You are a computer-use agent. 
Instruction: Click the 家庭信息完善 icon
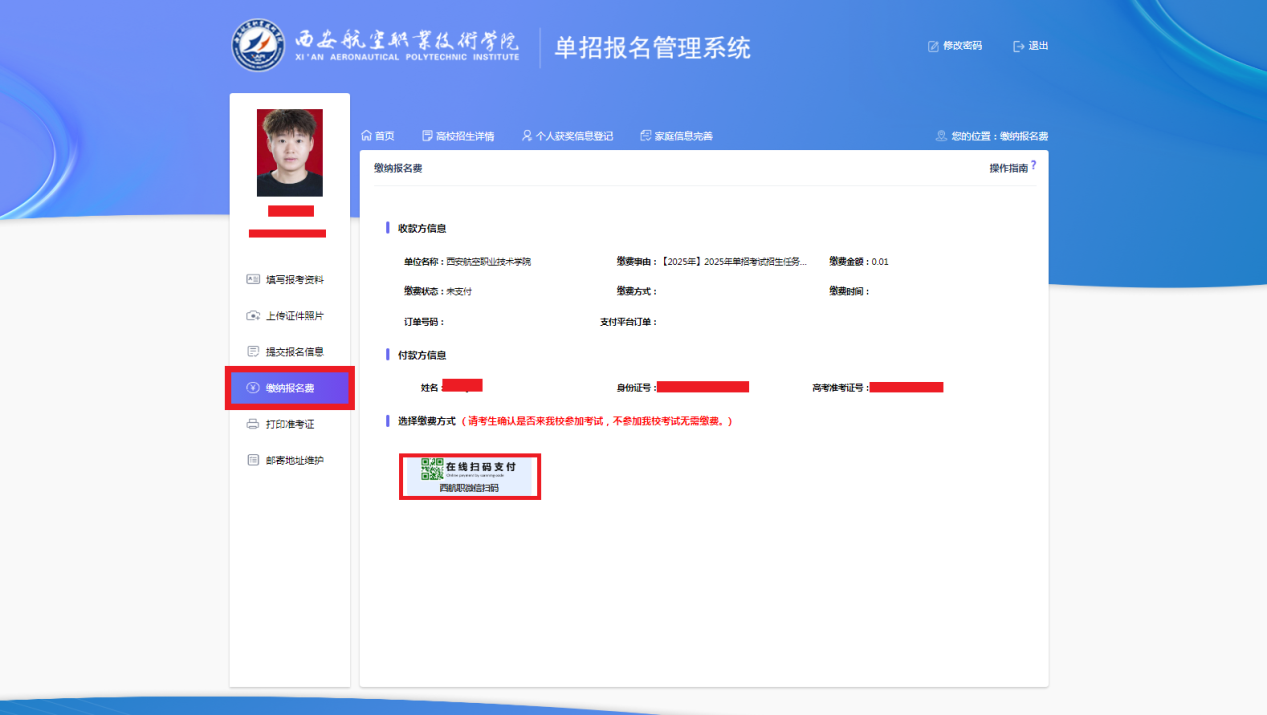646,136
